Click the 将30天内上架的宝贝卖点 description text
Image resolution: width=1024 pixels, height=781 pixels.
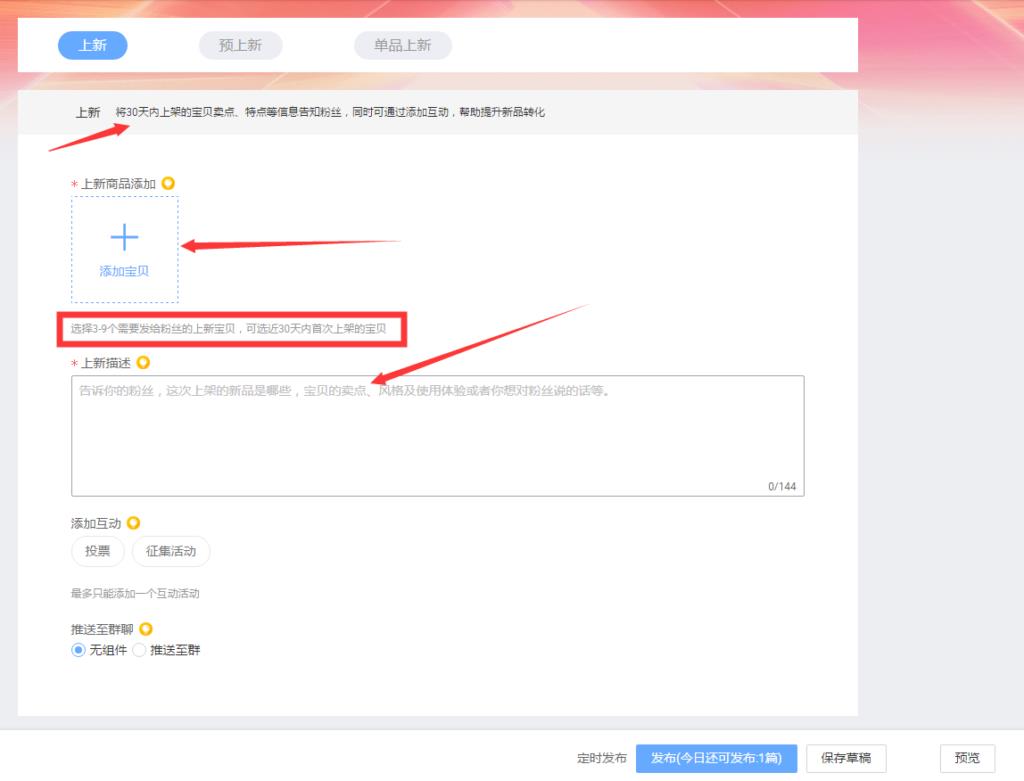330,112
